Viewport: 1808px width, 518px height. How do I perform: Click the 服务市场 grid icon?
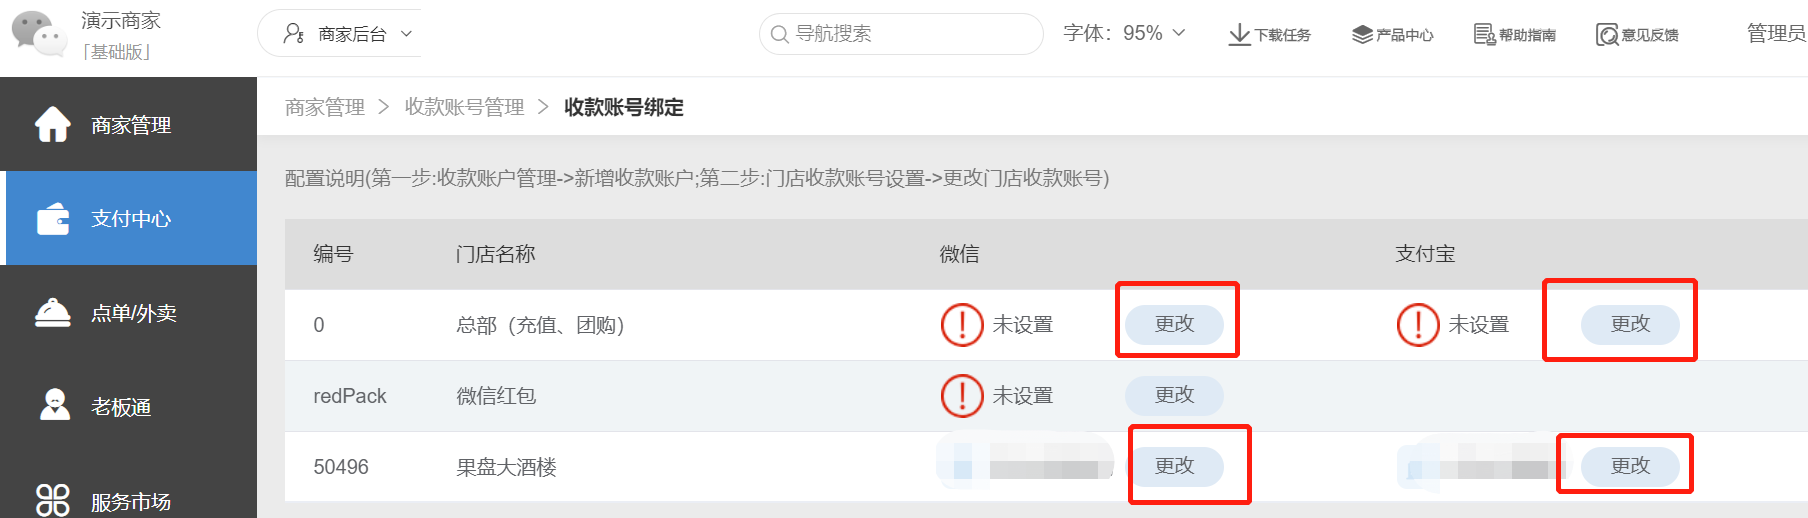53,500
